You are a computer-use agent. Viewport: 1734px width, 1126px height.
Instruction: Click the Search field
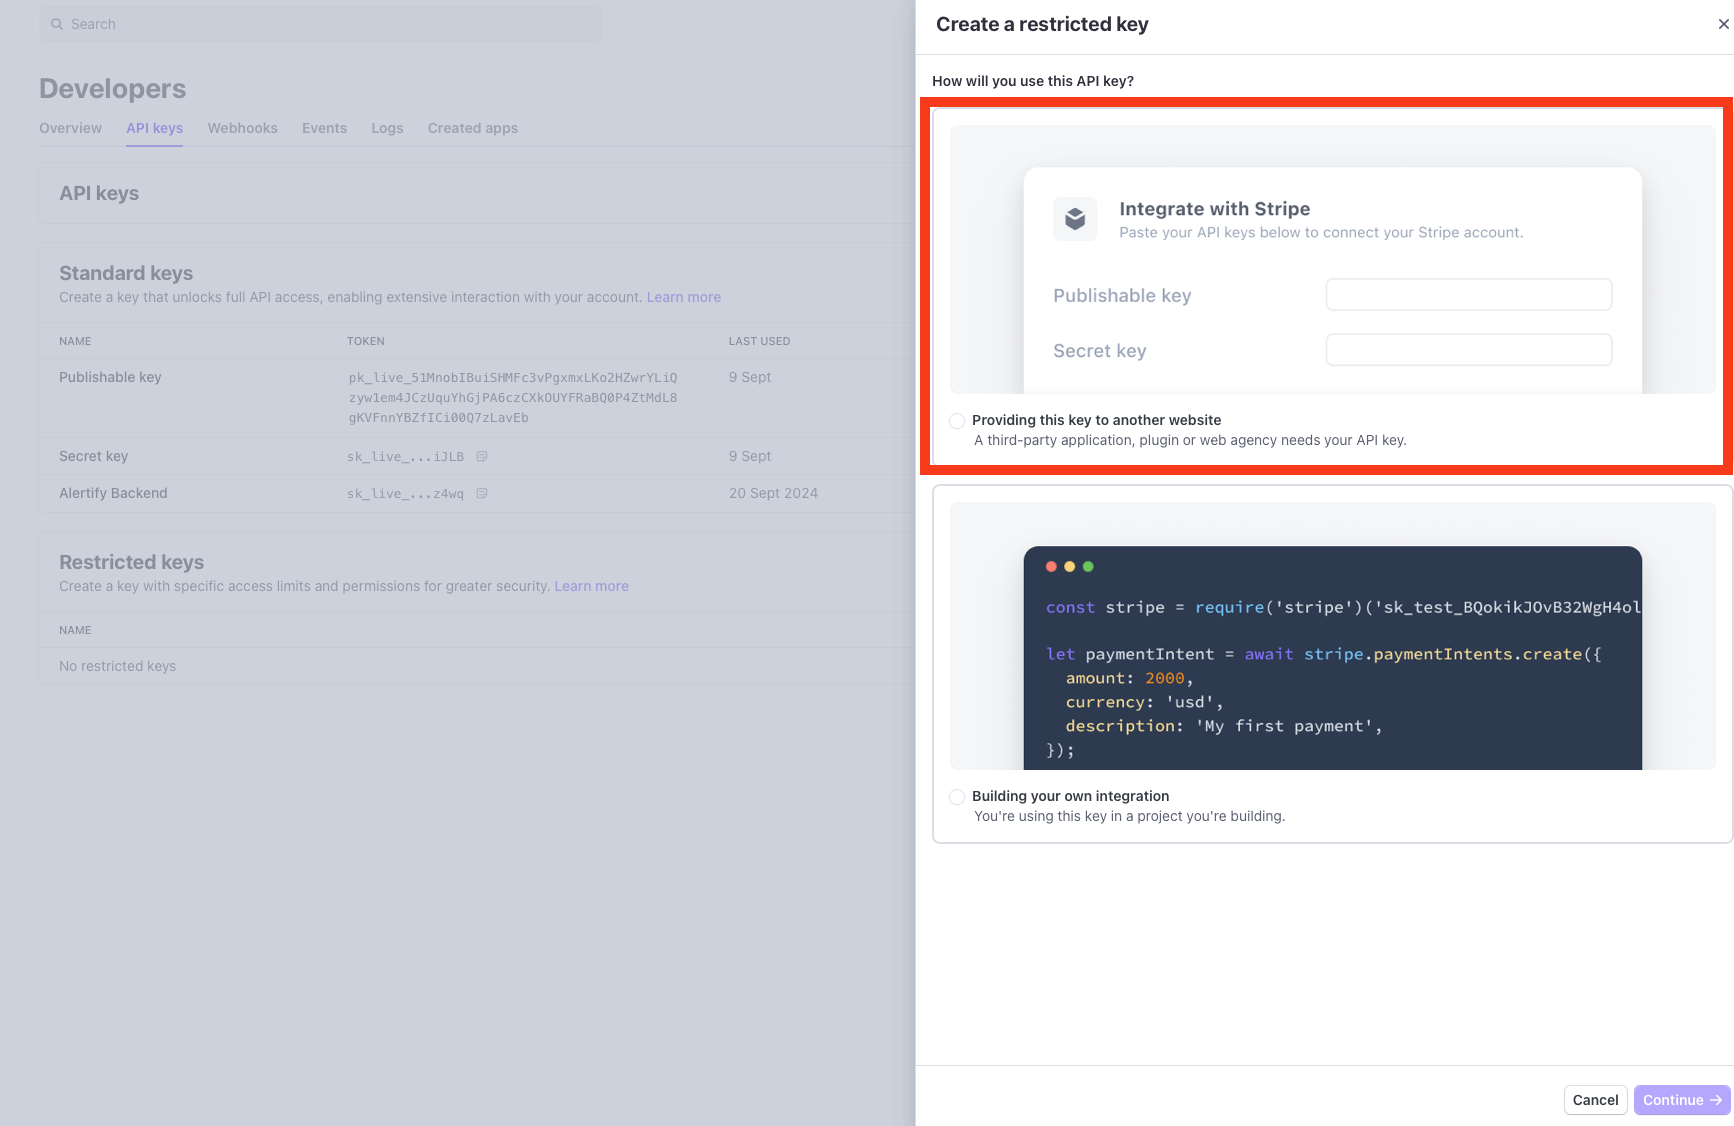pos(320,24)
